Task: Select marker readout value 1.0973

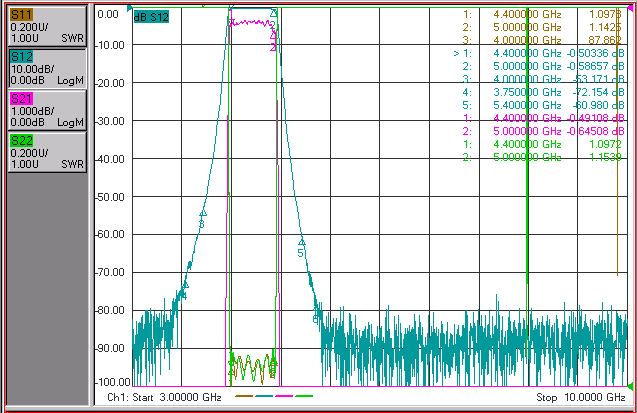Action: click(x=605, y=14)
